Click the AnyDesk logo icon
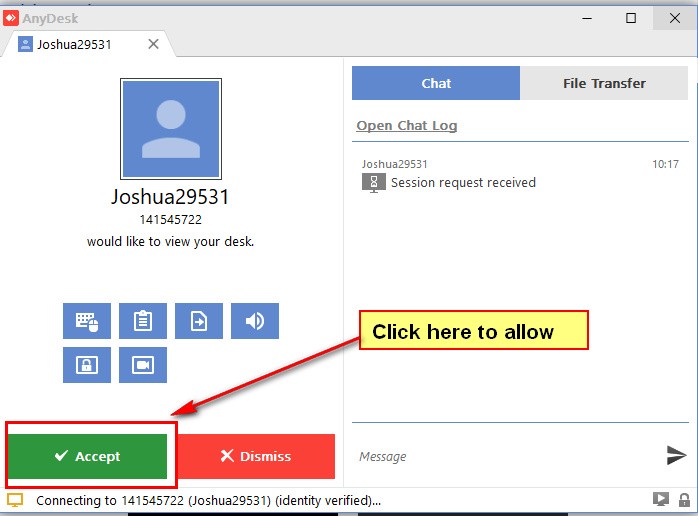 11,18
